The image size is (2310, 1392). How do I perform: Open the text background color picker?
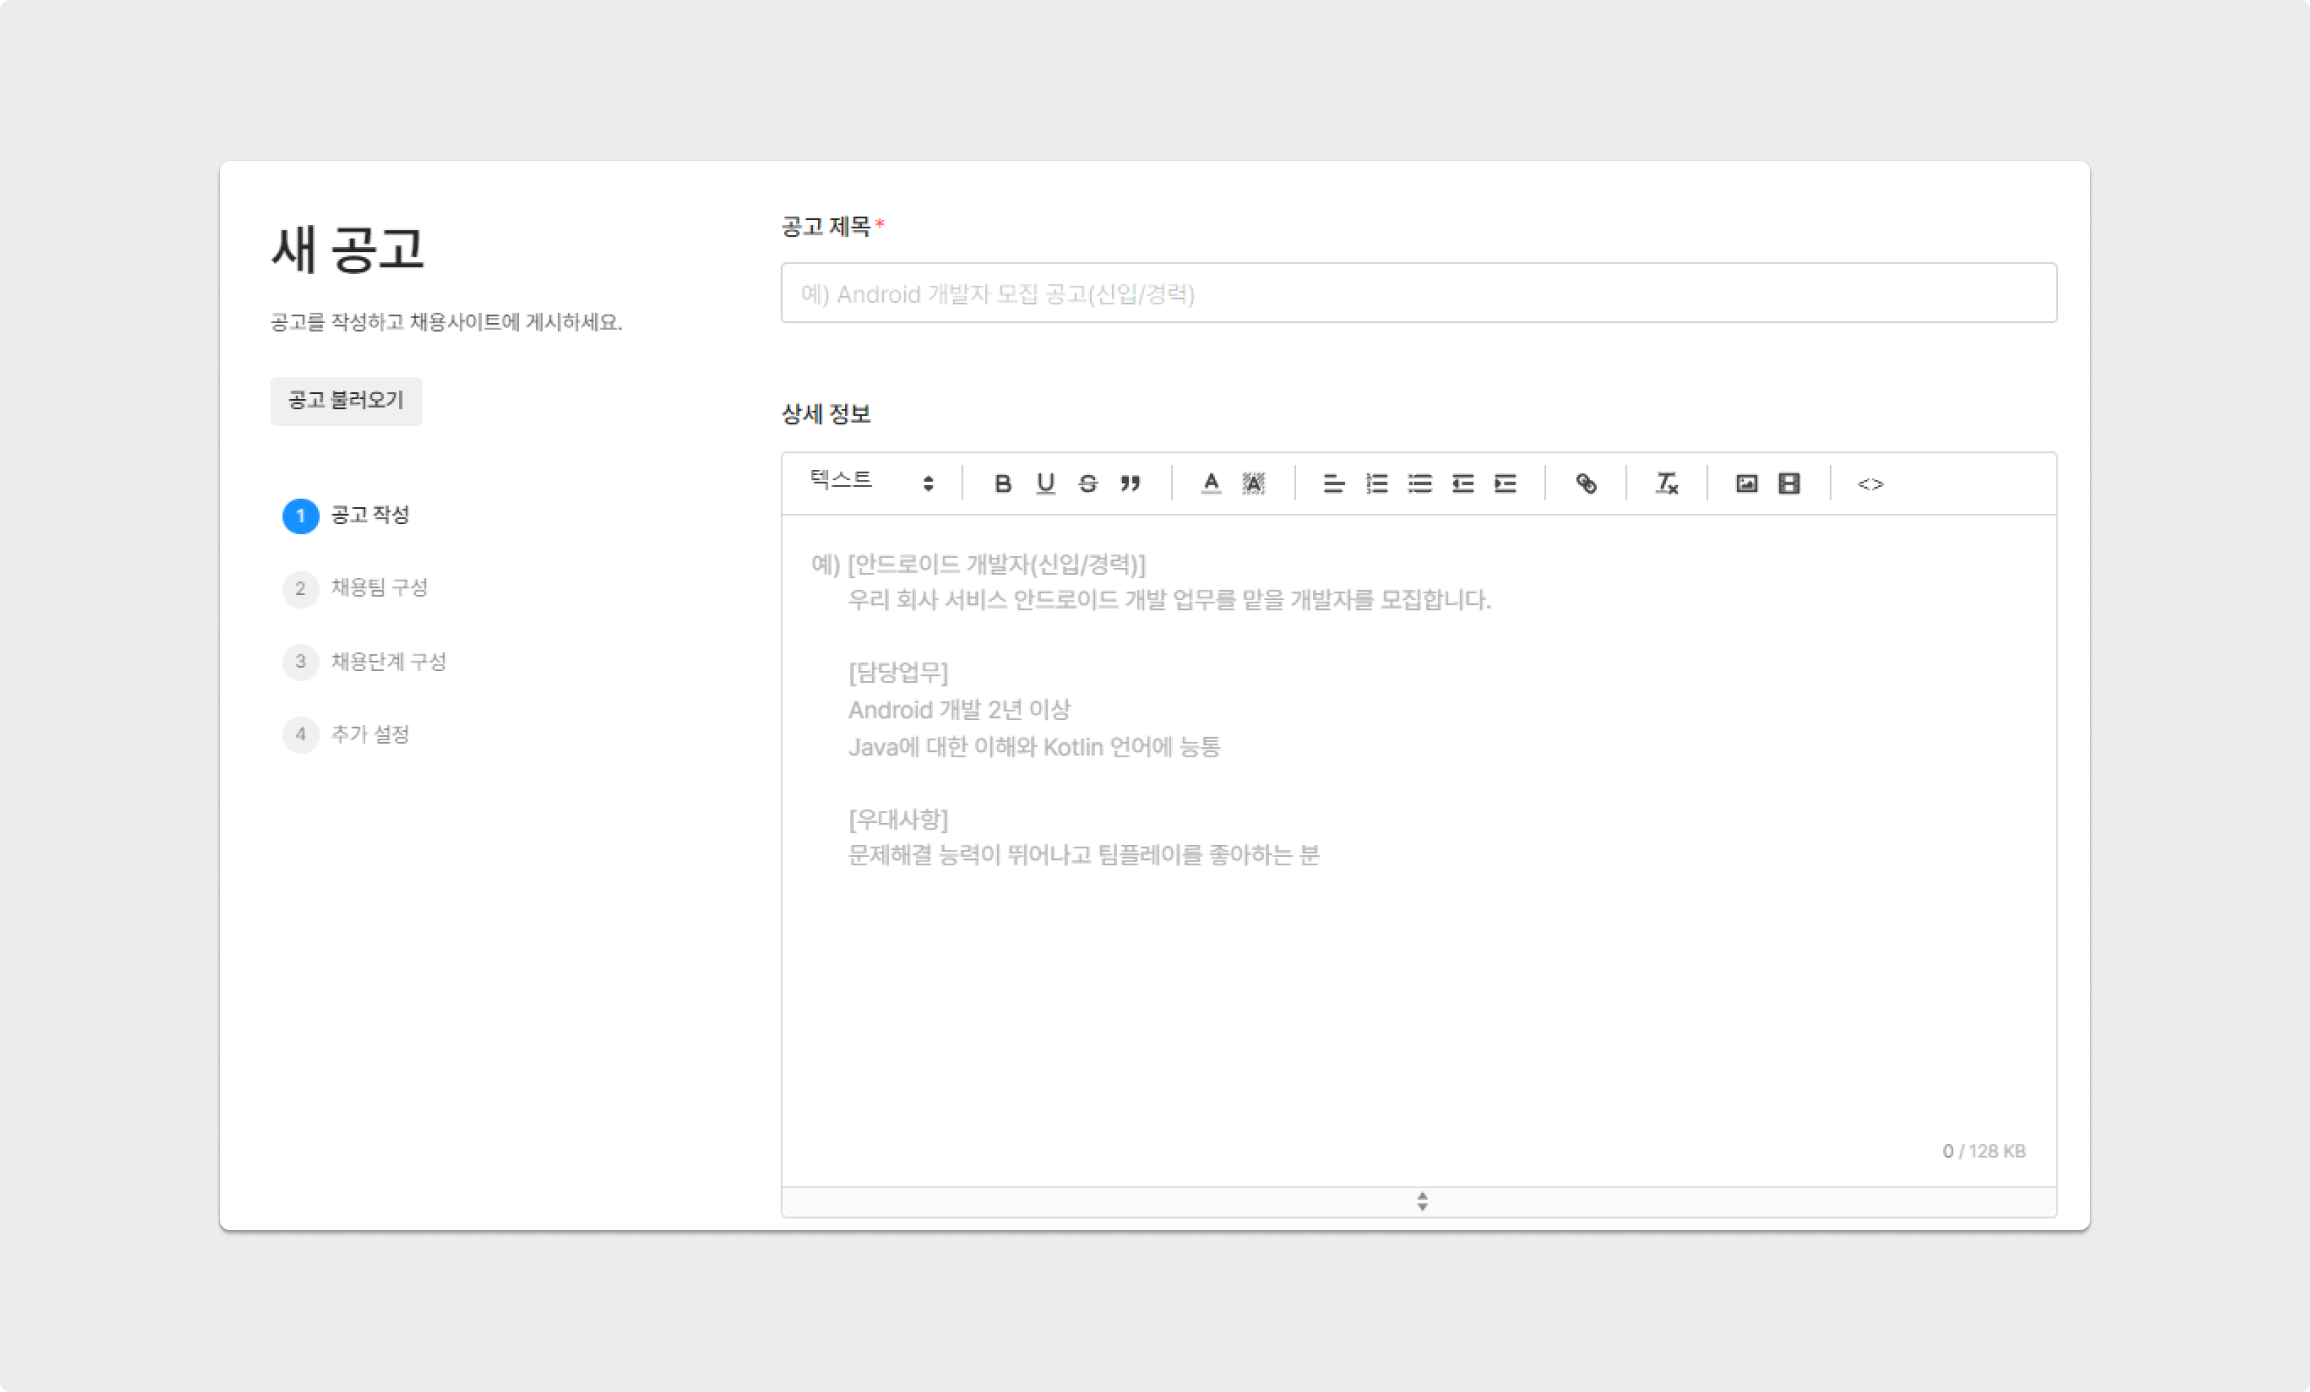coord(1254,484)
